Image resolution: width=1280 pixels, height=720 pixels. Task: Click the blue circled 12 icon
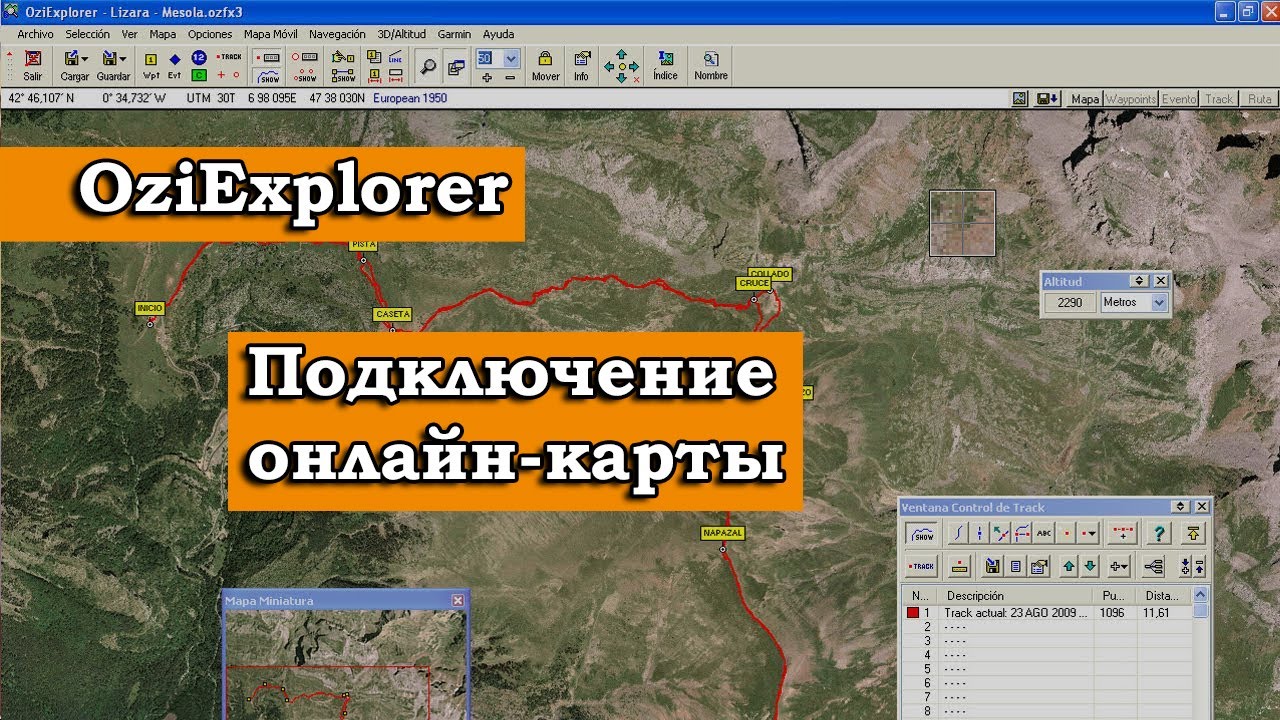coord(199,57)
